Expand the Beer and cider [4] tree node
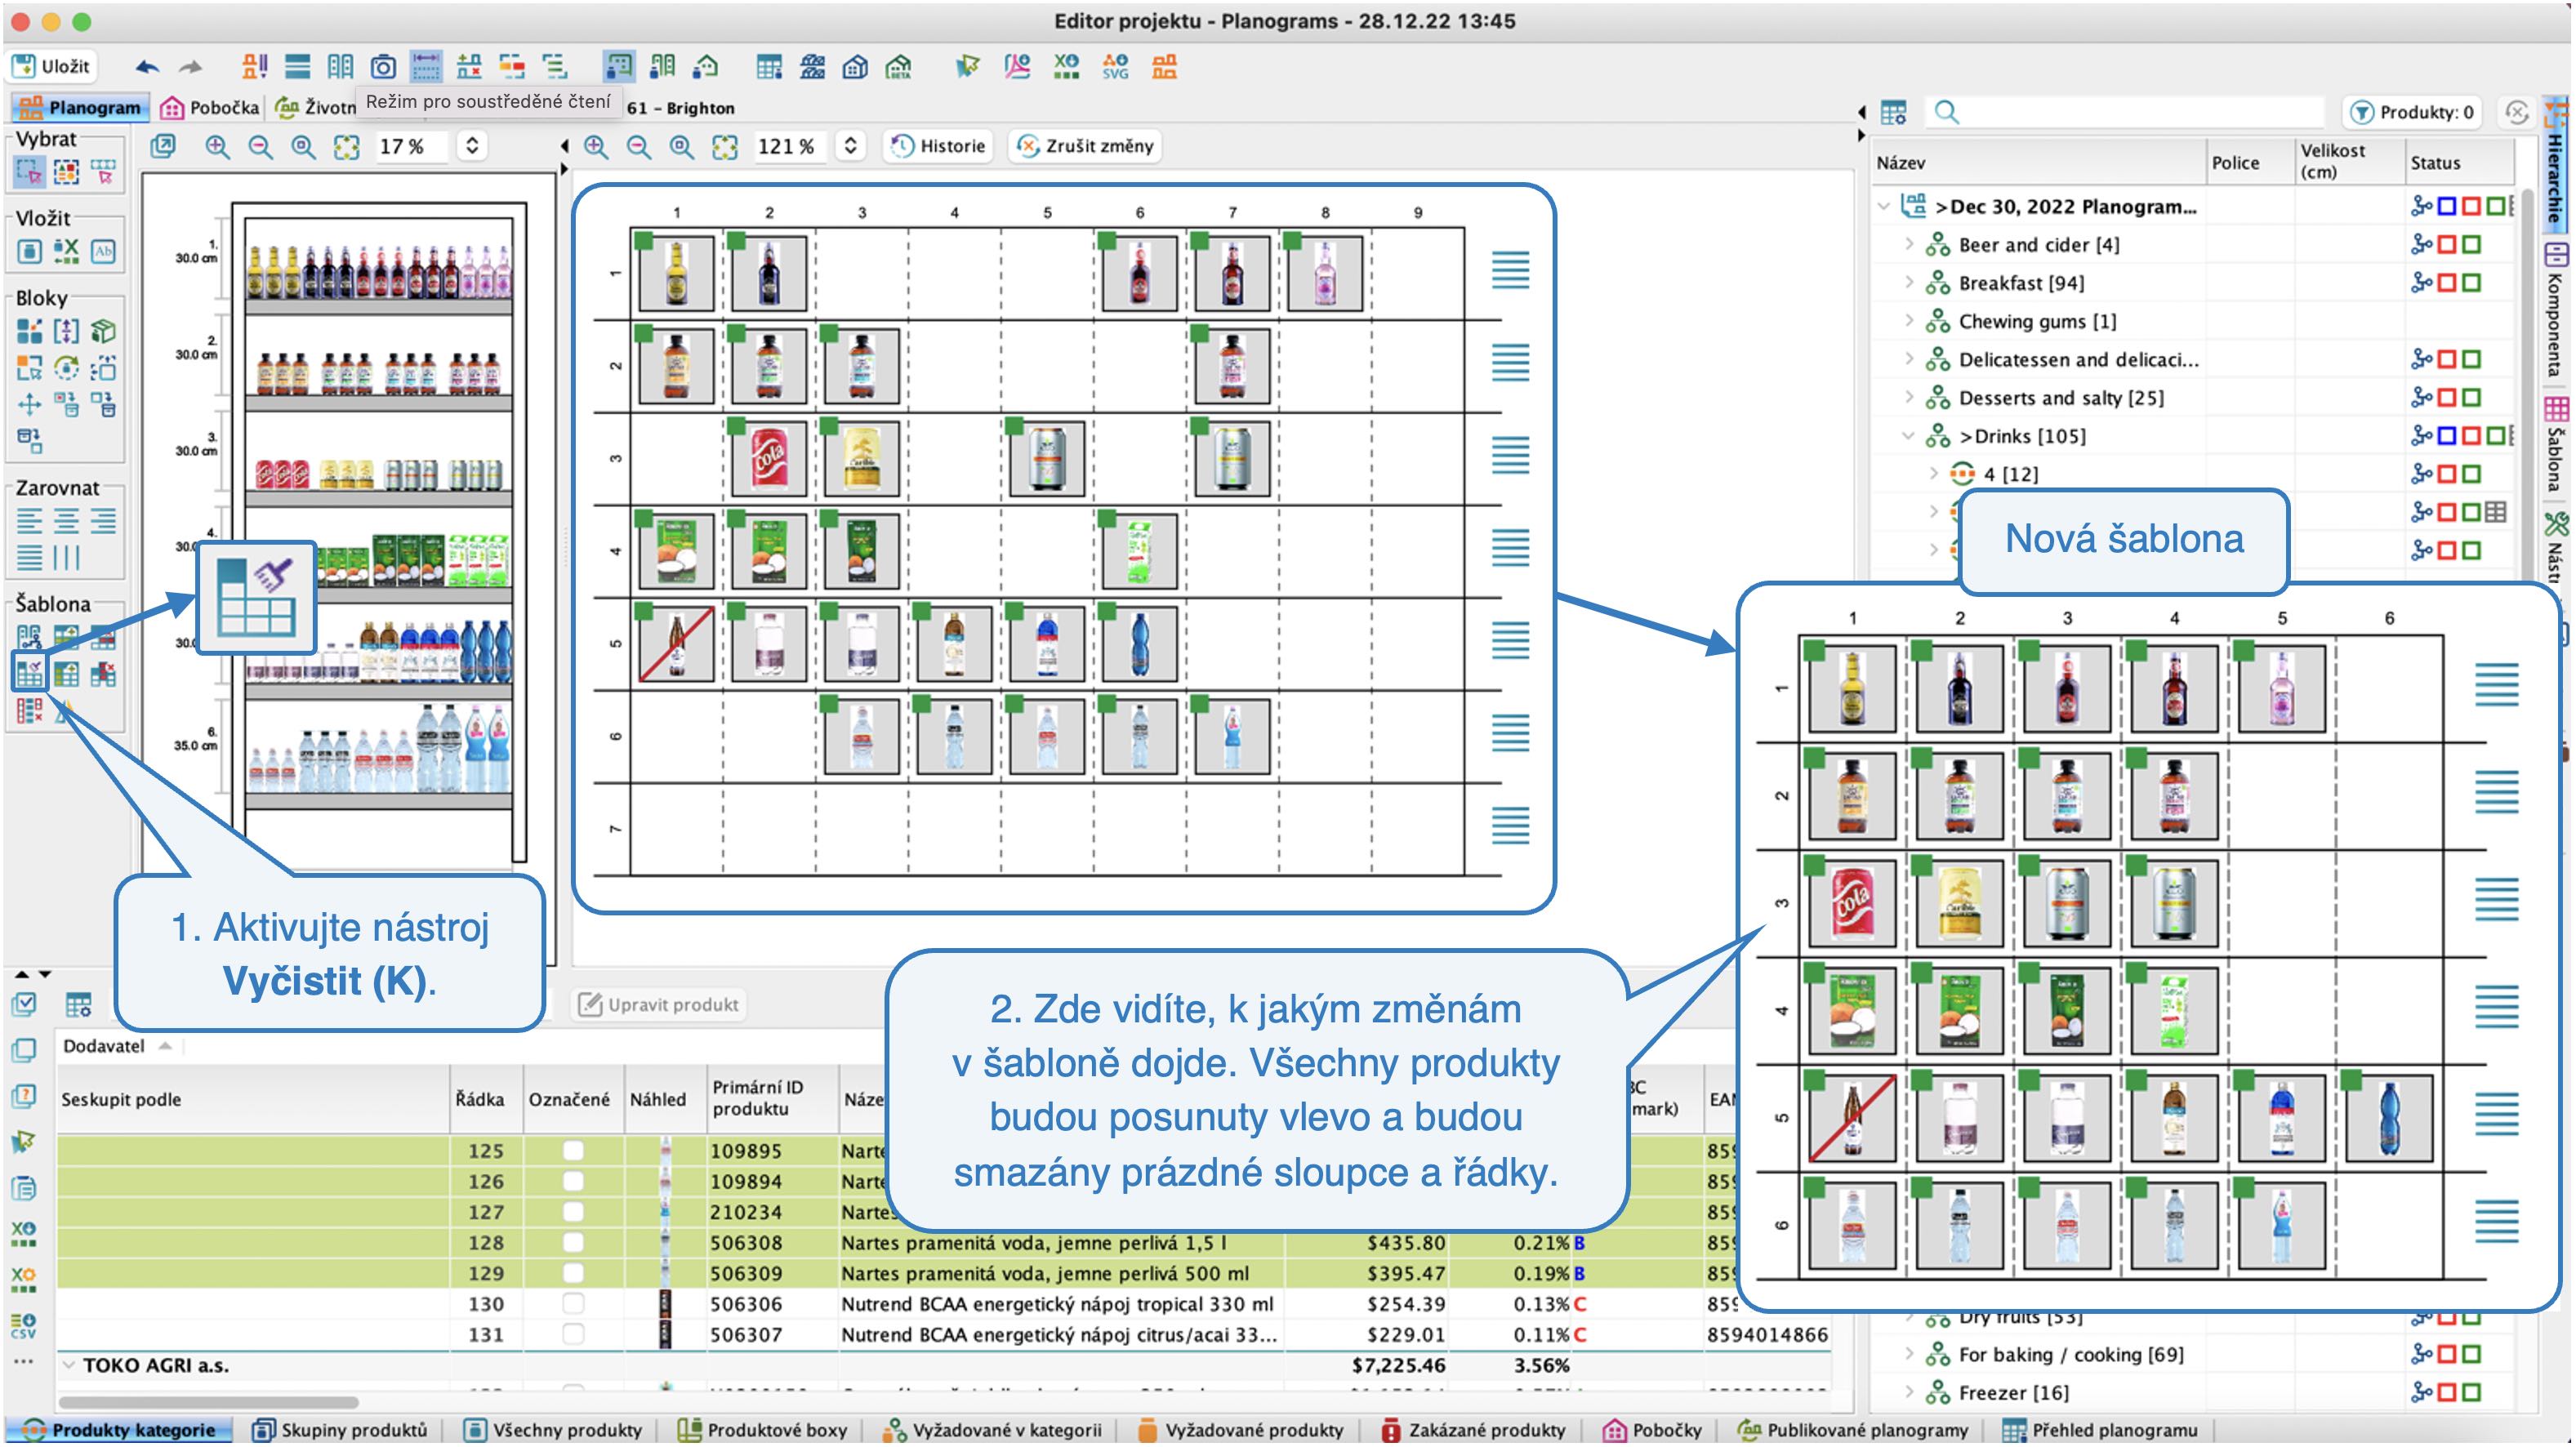This screenshot has height=1447, width=2576. 1909,244
